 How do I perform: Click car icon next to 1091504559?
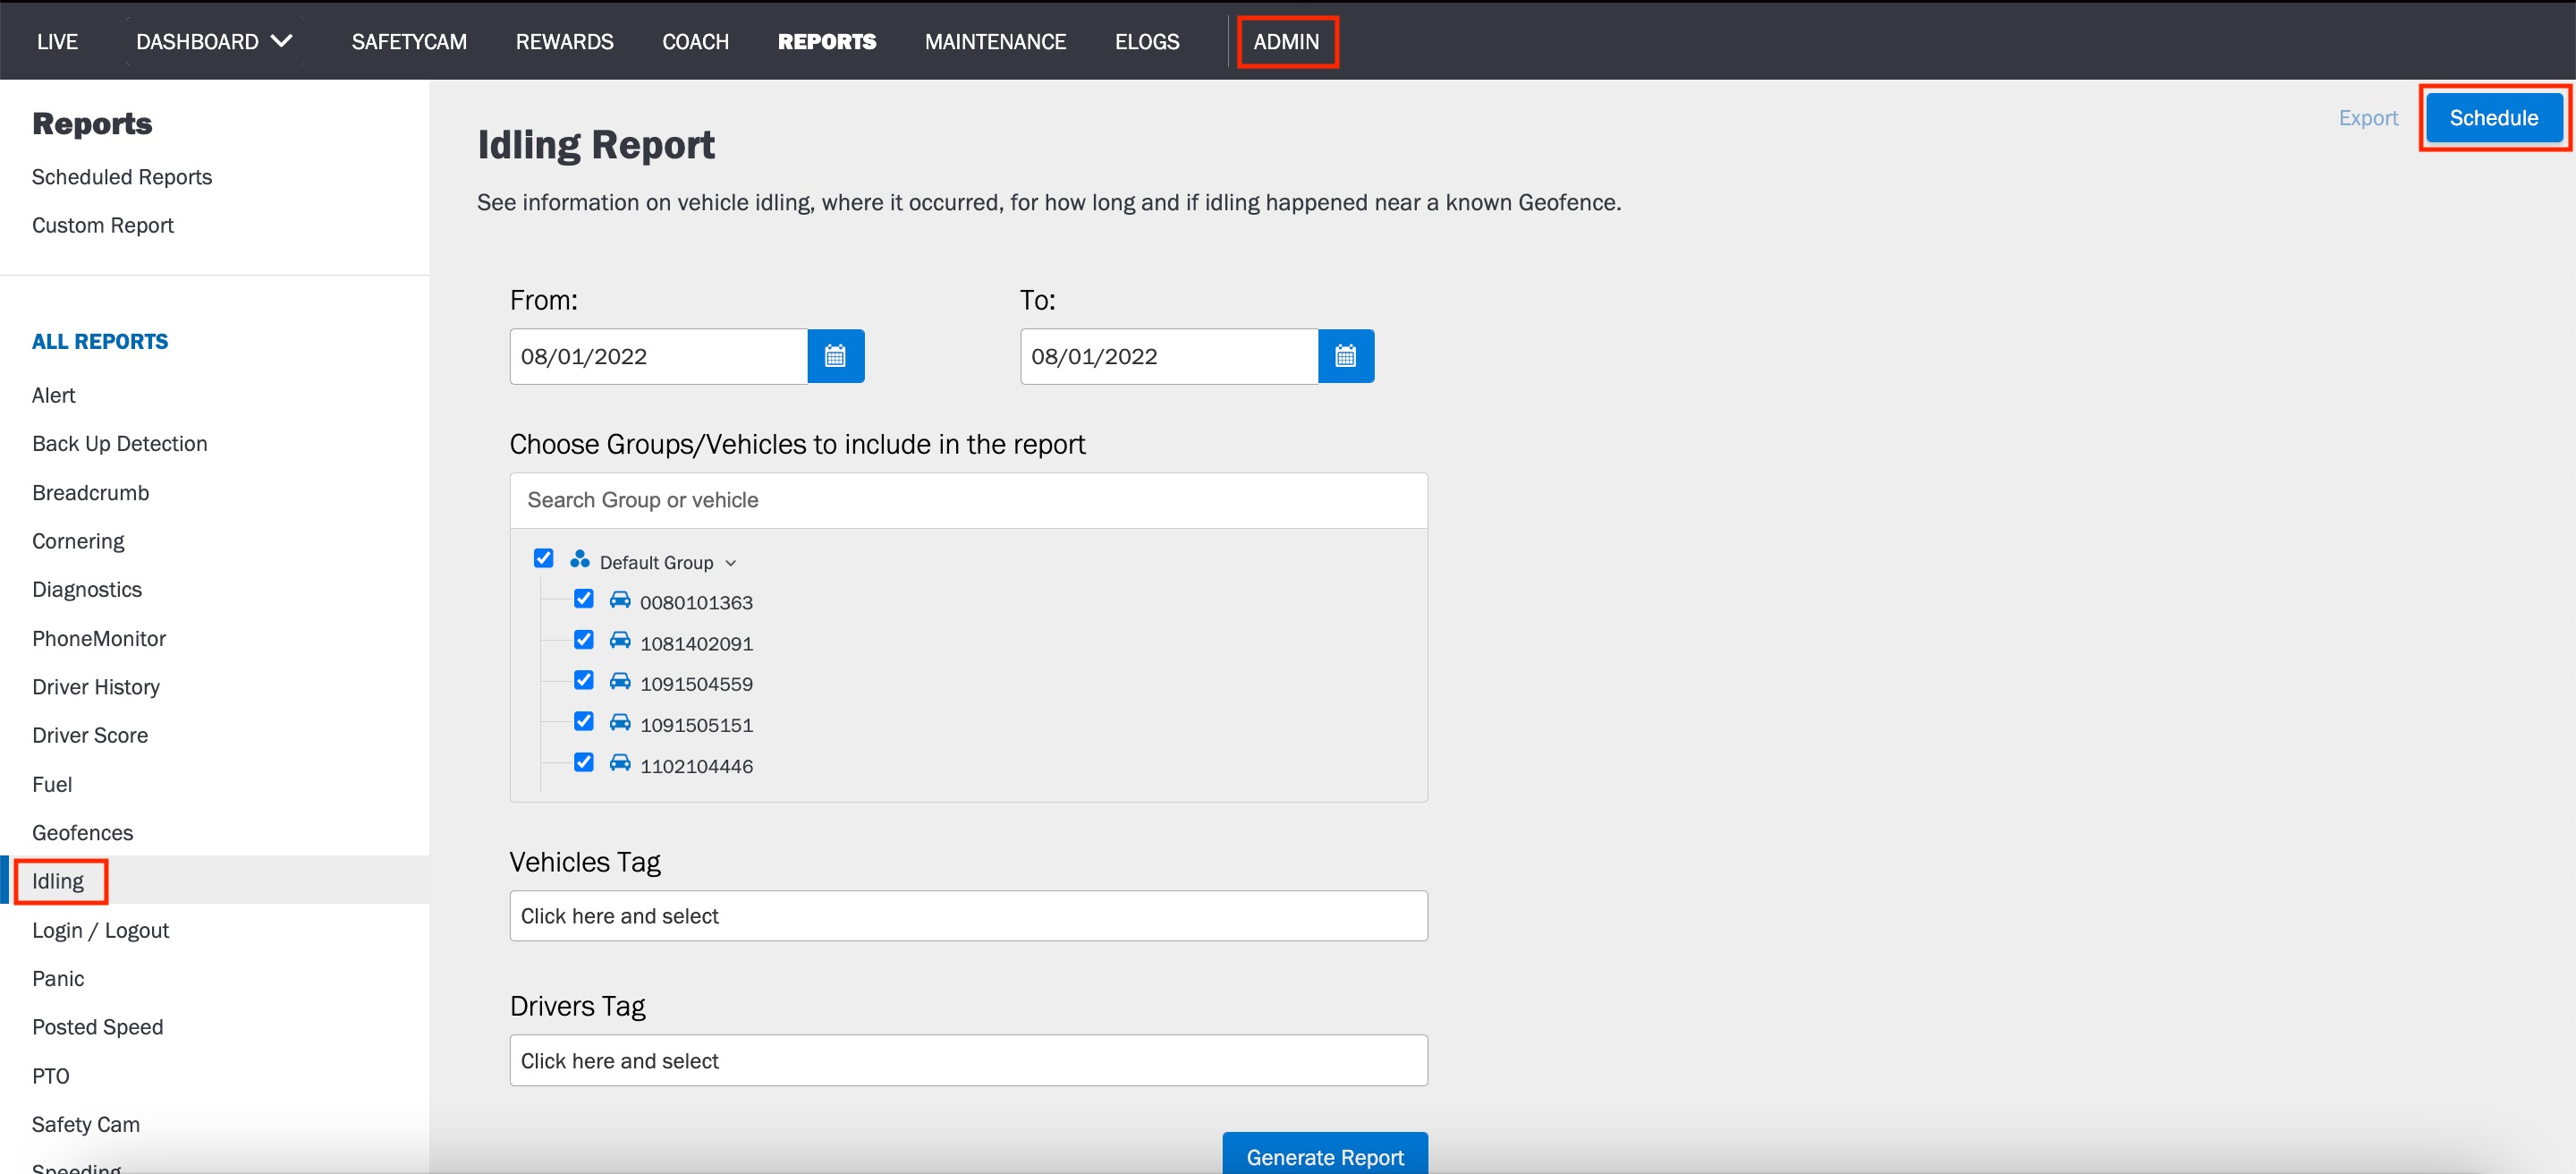620,682
